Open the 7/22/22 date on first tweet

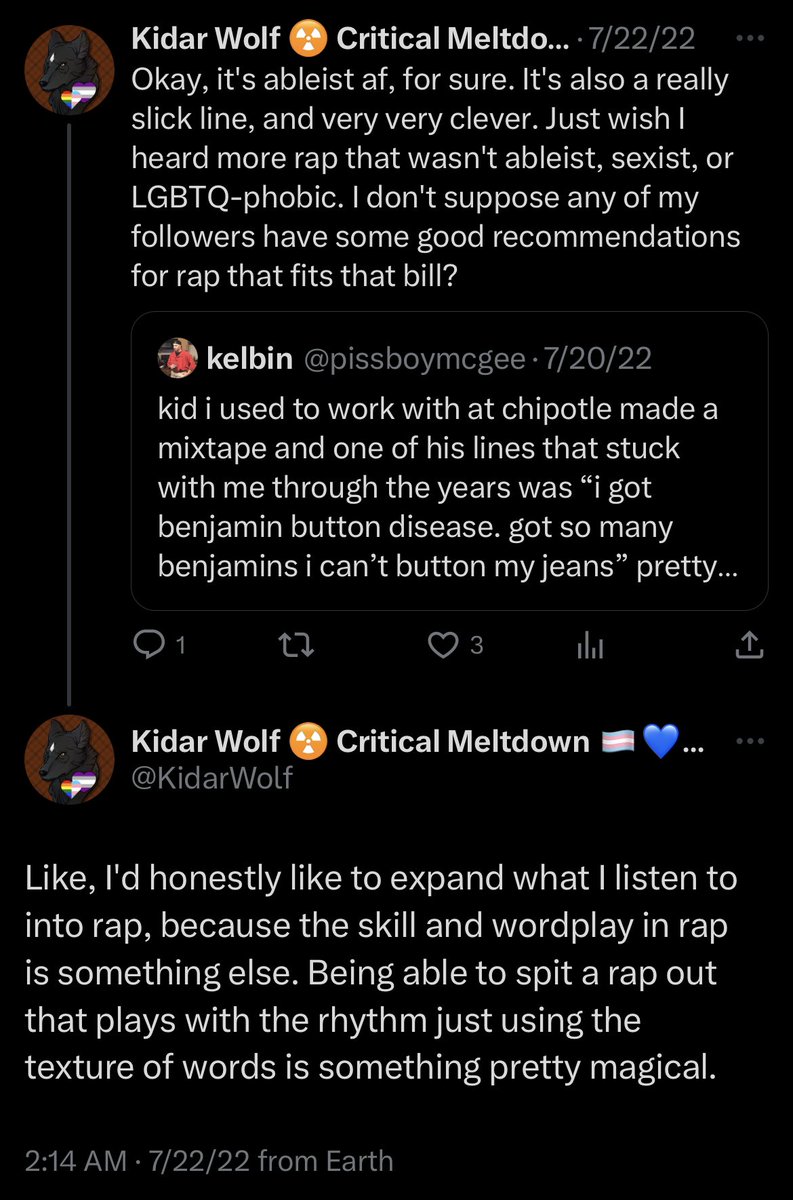pos(641,39)
